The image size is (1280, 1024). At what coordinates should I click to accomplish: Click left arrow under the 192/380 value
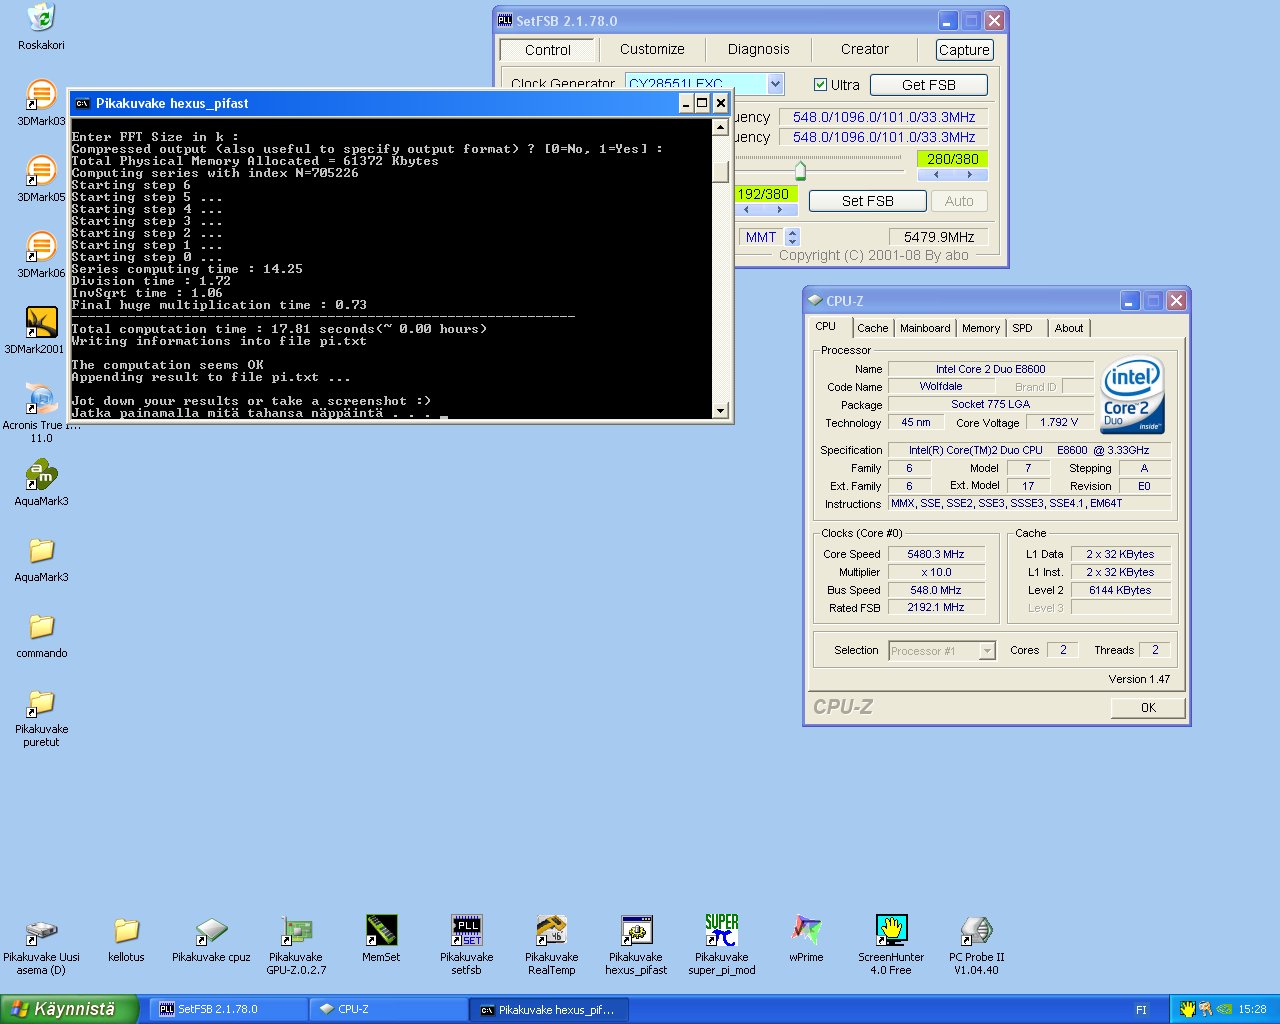tap(747, 210)
